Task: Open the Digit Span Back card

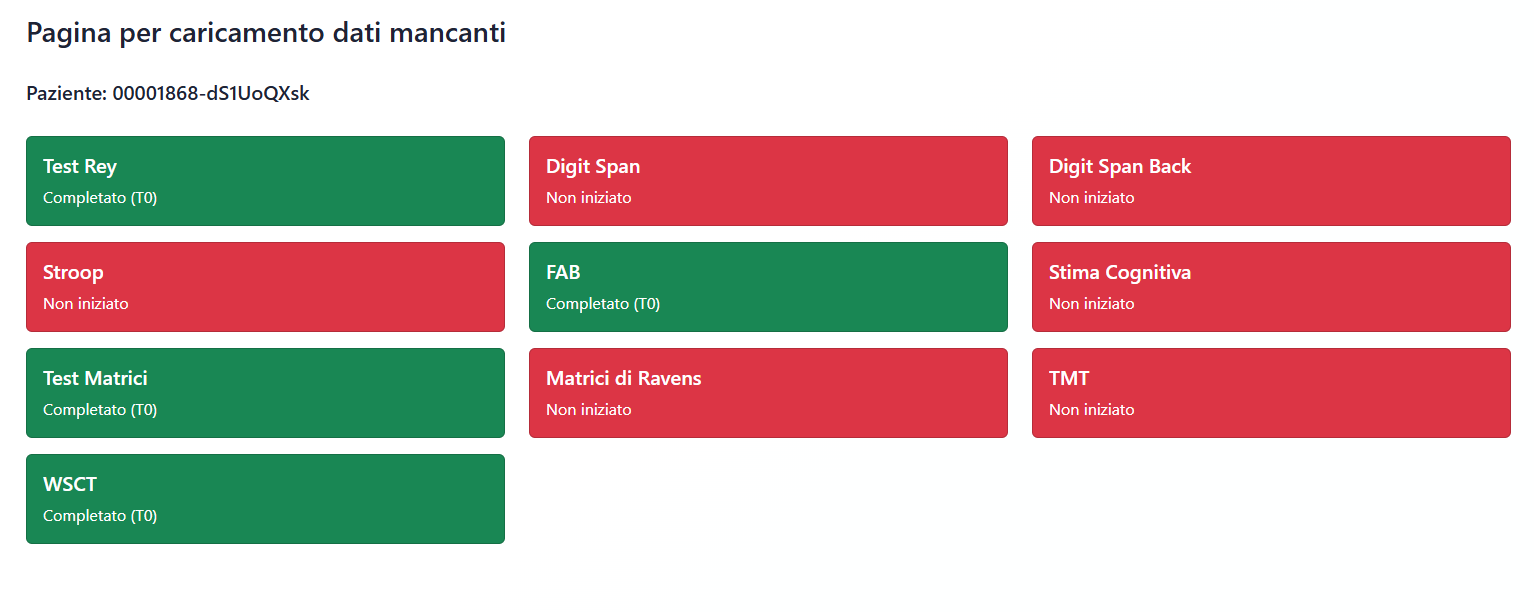Action: 1271,180
